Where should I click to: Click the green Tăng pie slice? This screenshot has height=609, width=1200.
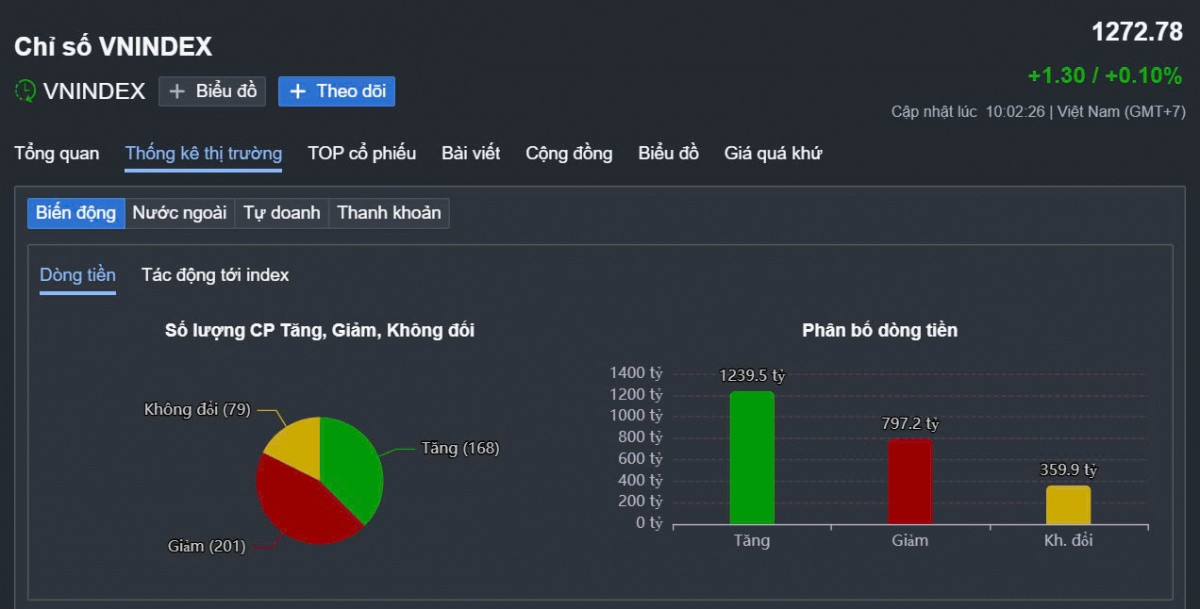(352, 465)
